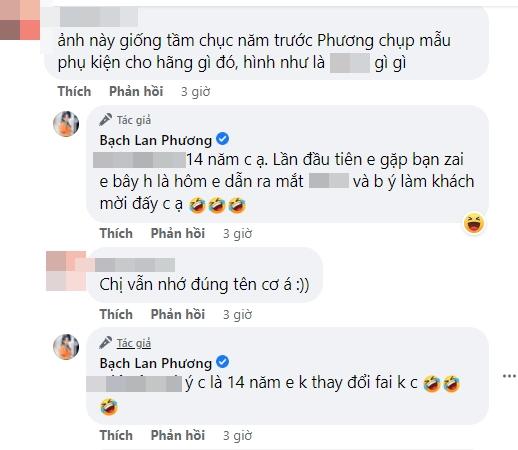Click the '3 giờ' timestamp under top comment
Viewport: 518px width, 450px height.
click(195, 92)
